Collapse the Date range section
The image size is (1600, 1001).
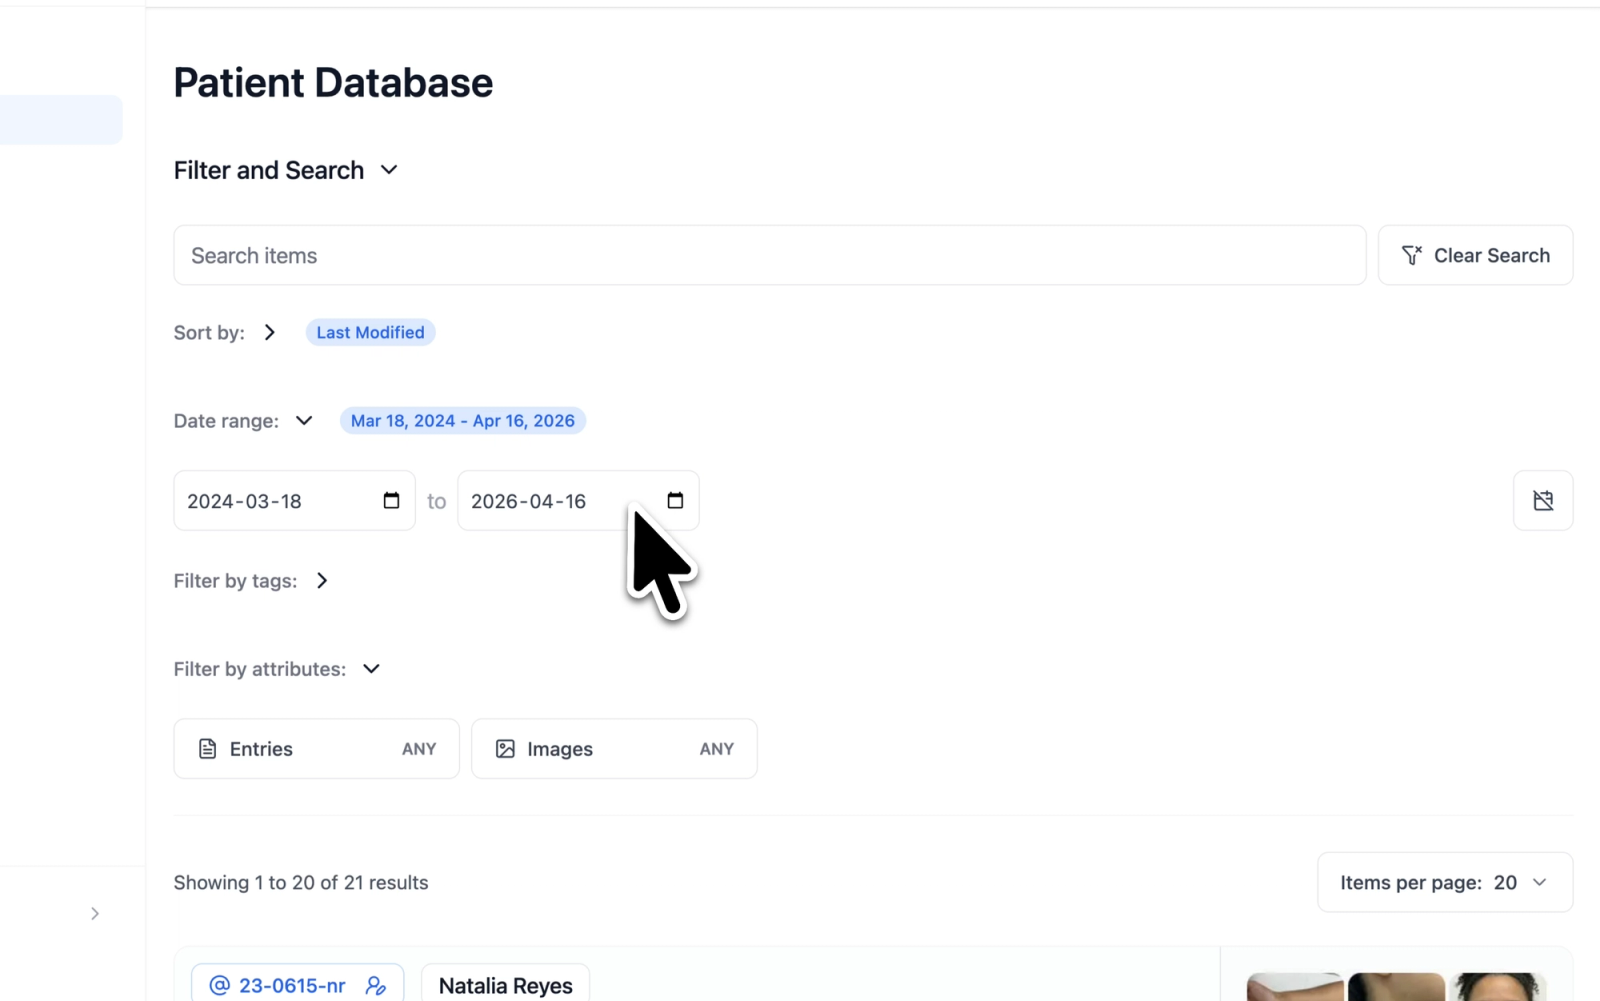(x=304, y=421)
